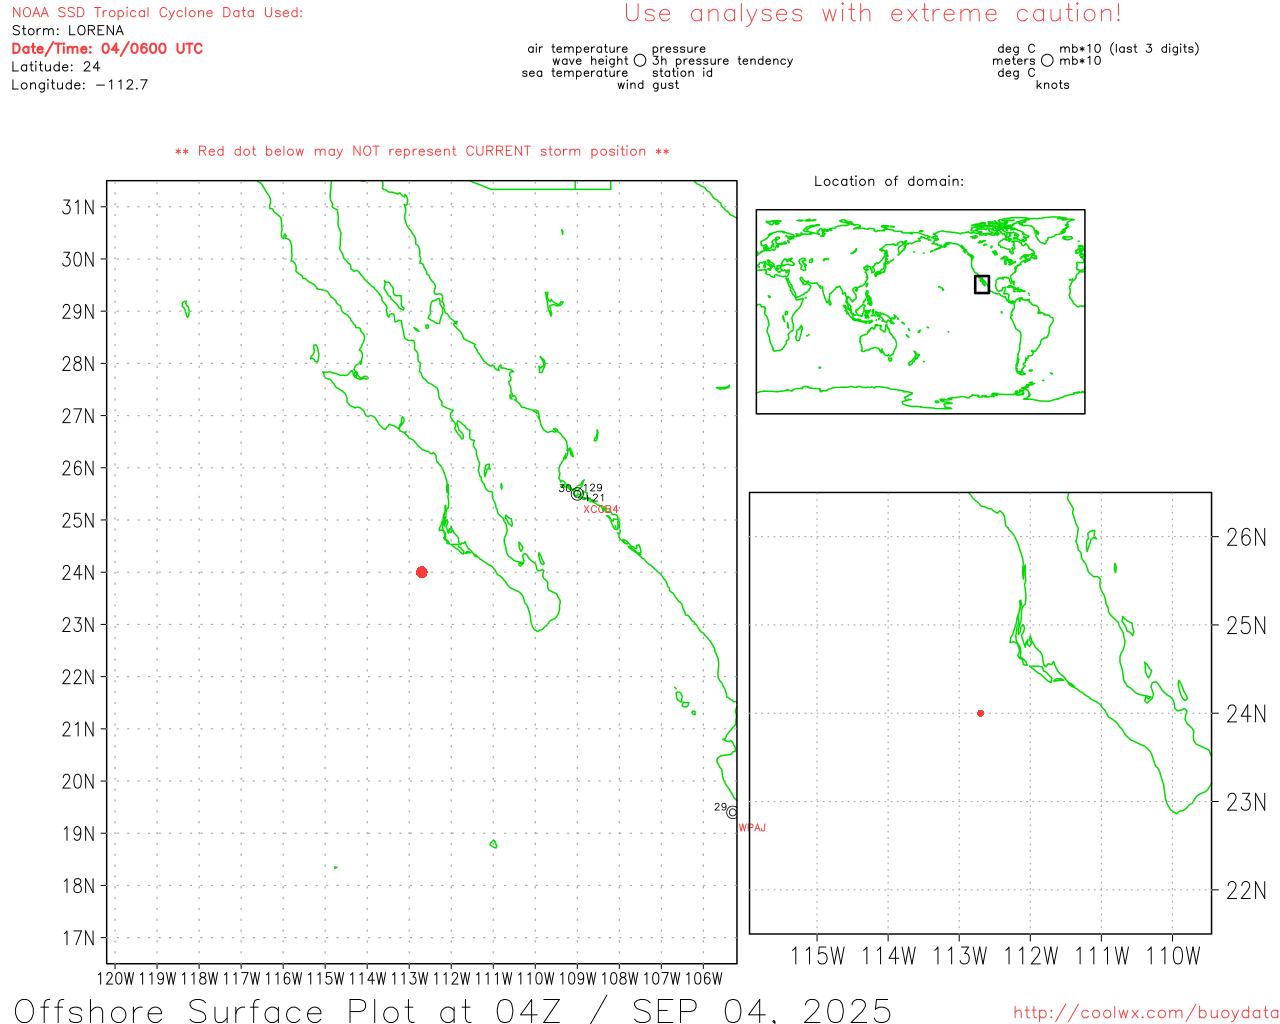Click the 'Storm: LORENA' text

68,30
